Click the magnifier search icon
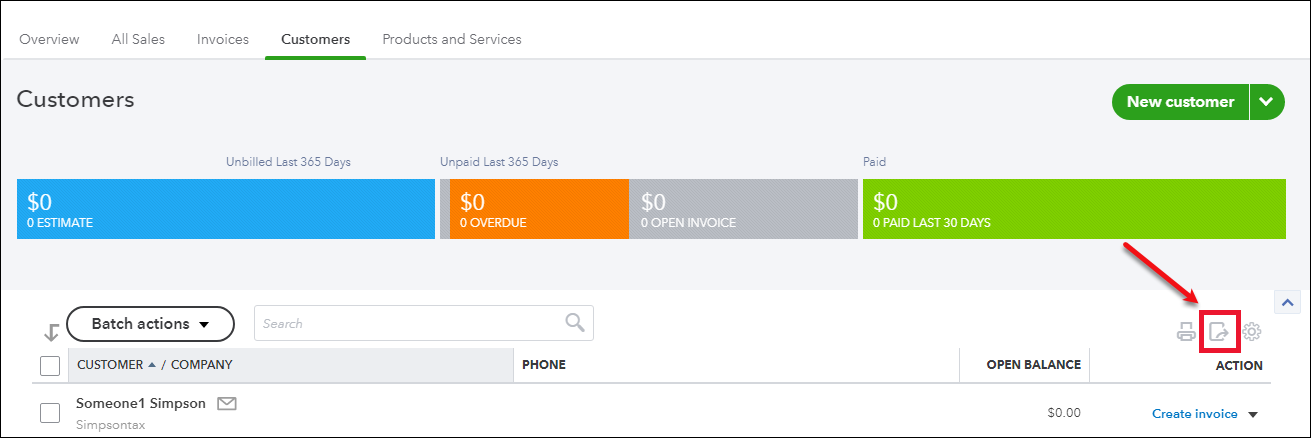This screenshot has height=438, width=1311. tap(575, 323)
